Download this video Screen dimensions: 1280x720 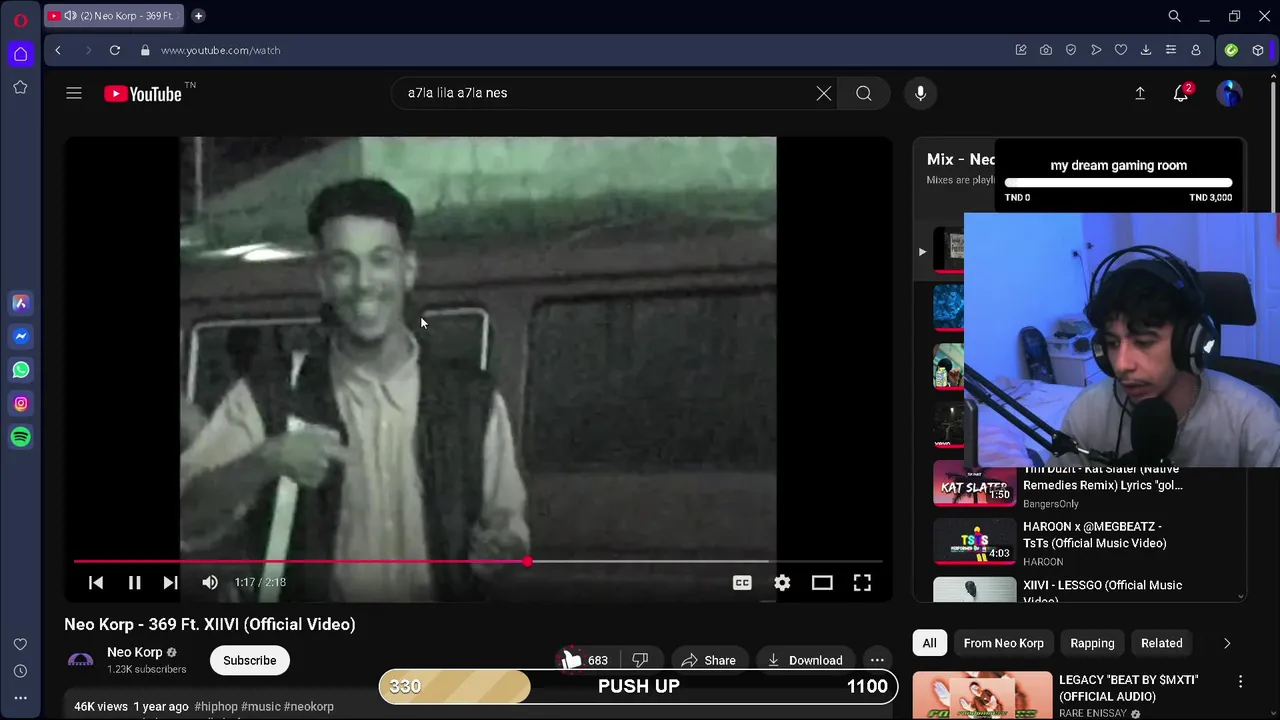805,660
